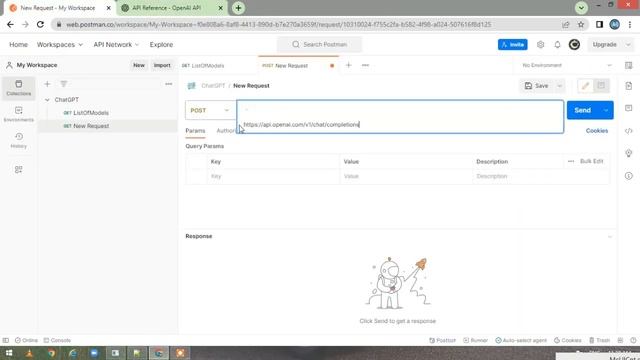640x360 pixels.
Task: Open the Save options dropdown arrow
Action: [x=560, y=86]
